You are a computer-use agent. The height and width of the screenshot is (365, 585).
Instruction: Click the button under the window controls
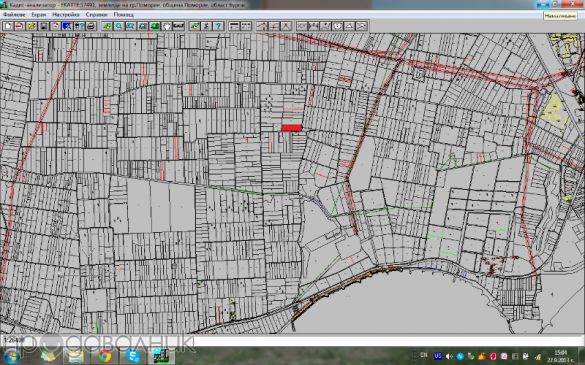[560, 16]
